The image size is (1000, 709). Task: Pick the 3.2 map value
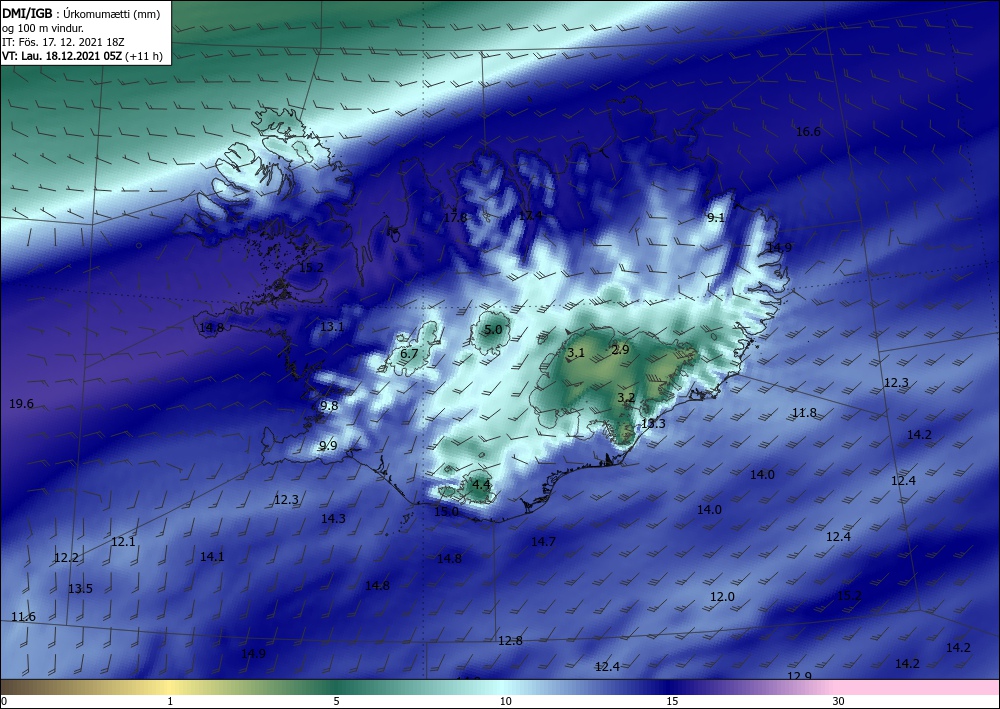(x=626, y=398)
